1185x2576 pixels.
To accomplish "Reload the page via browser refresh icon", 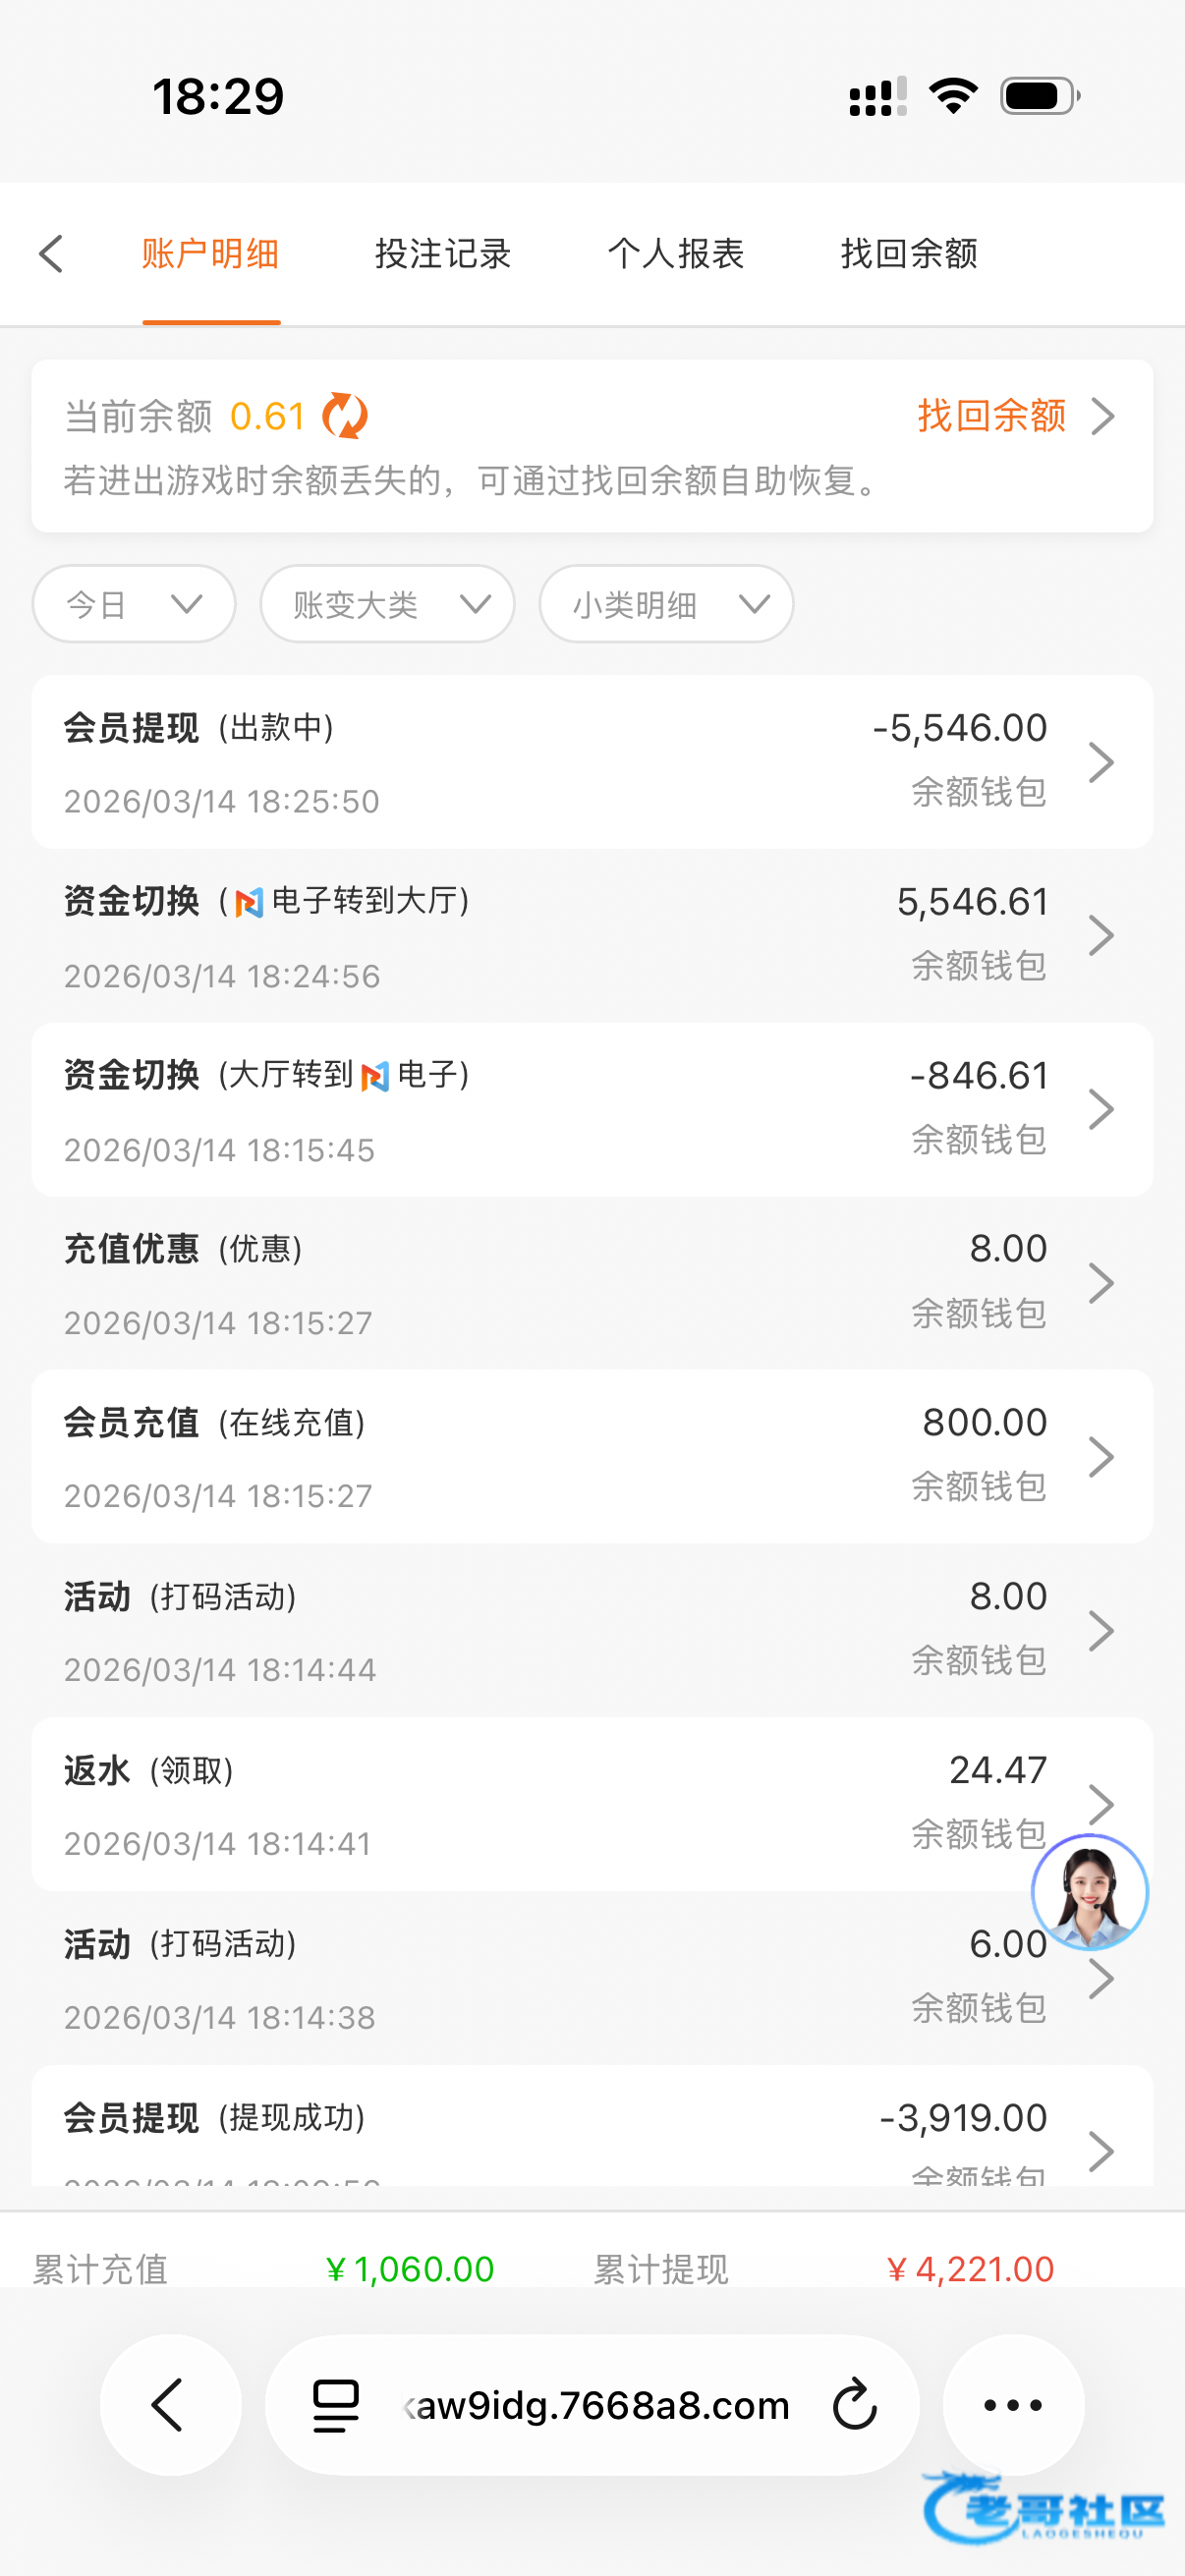I will click(x=854, y=2405).
